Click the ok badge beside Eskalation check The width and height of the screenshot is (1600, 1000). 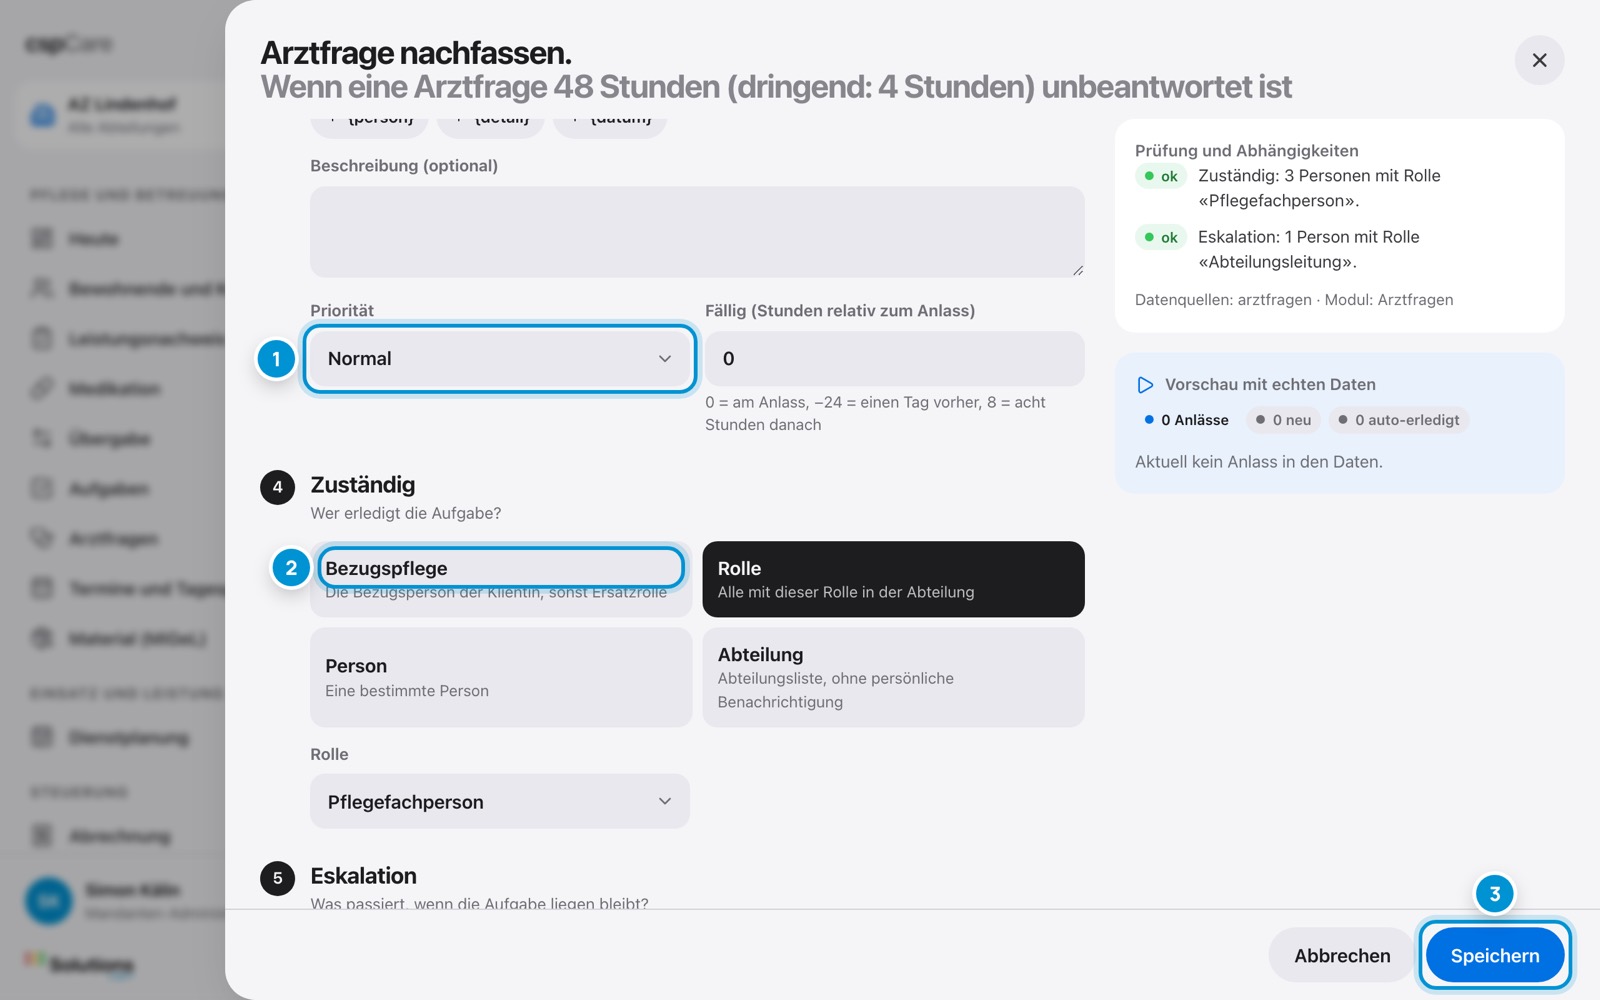[1161, 237]
